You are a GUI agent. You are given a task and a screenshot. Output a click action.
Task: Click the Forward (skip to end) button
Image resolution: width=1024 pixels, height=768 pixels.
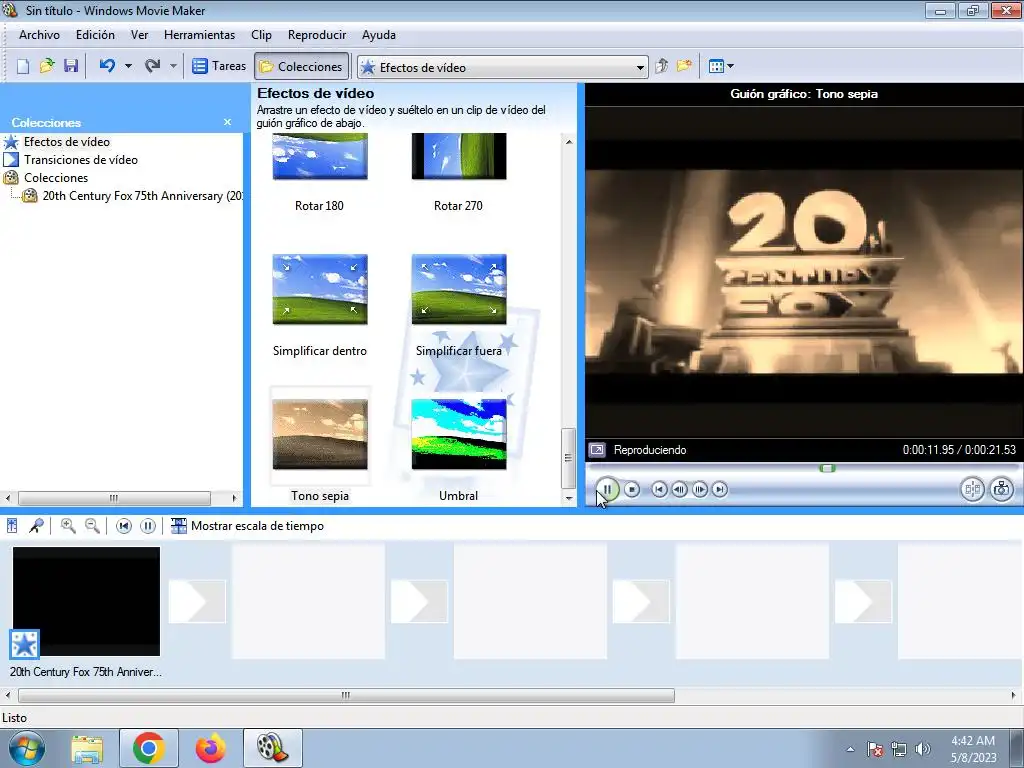pos(720,489)
